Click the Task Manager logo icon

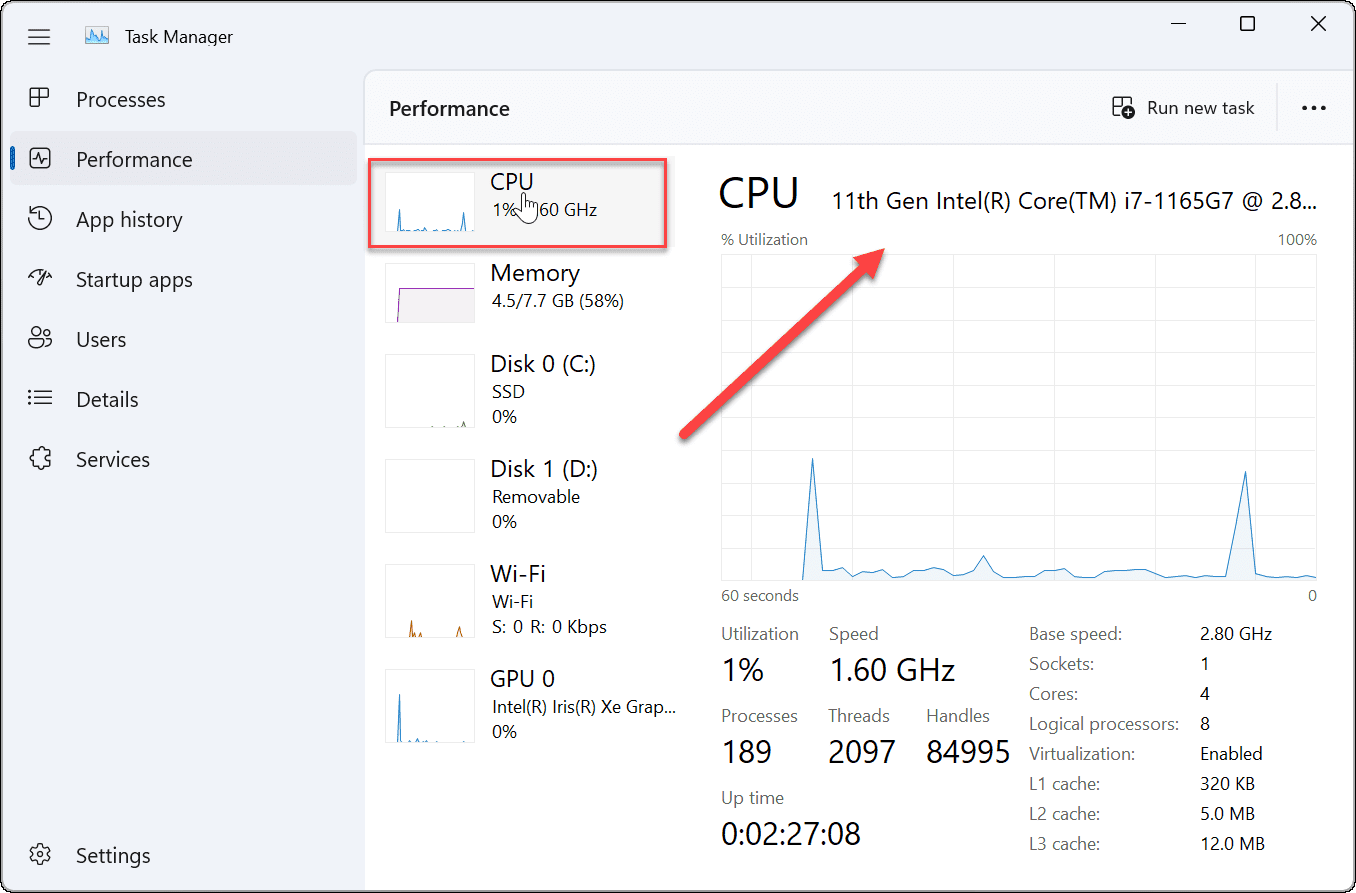[x=97, y=35]
